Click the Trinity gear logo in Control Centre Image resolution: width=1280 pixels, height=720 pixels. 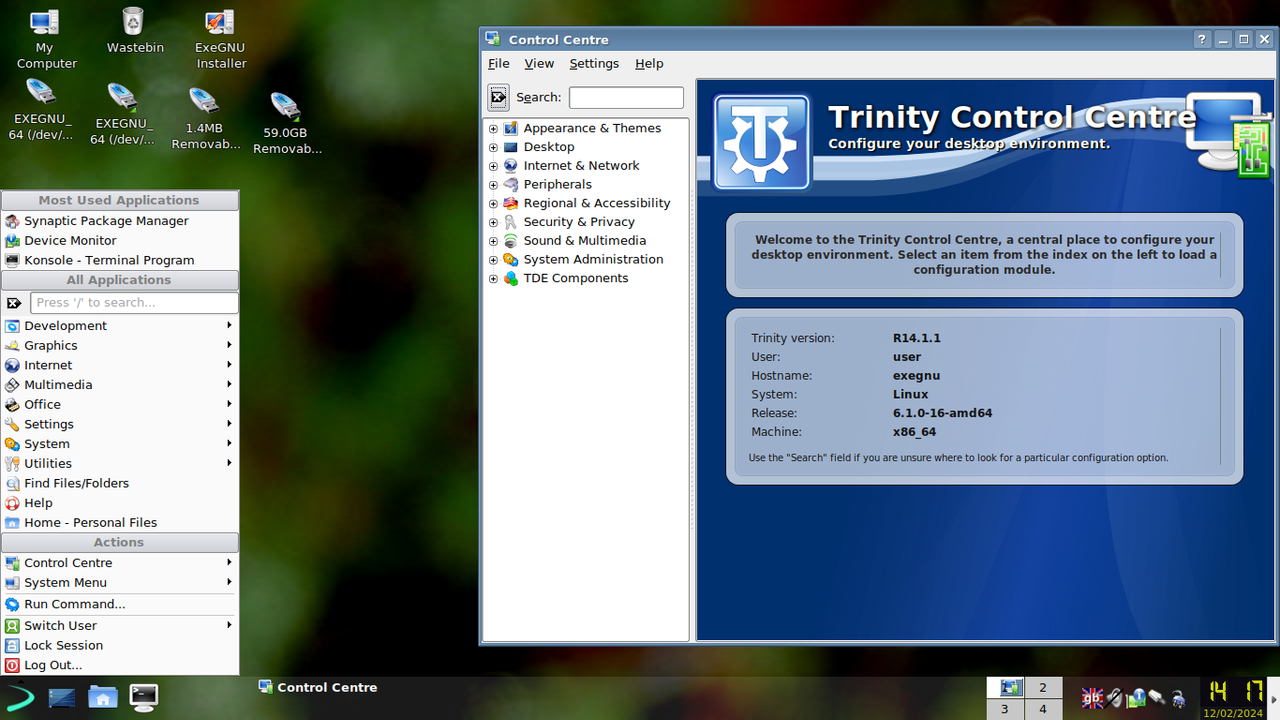[x=762, y=142]
